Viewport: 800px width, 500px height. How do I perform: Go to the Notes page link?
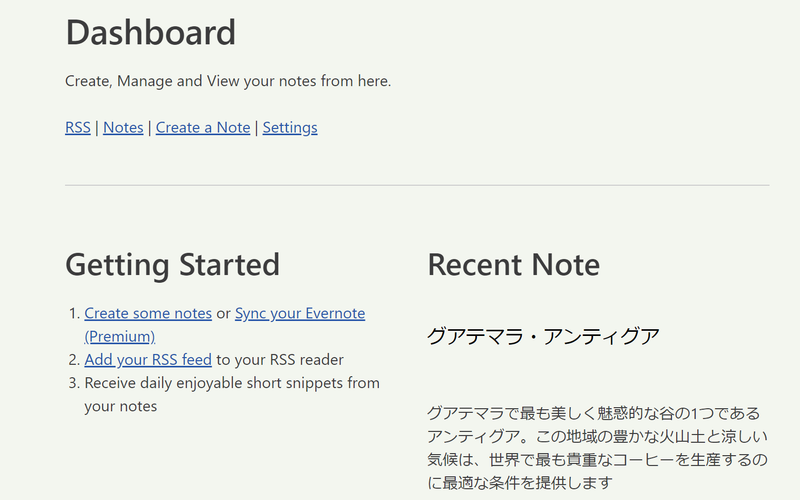pos(123,128)
